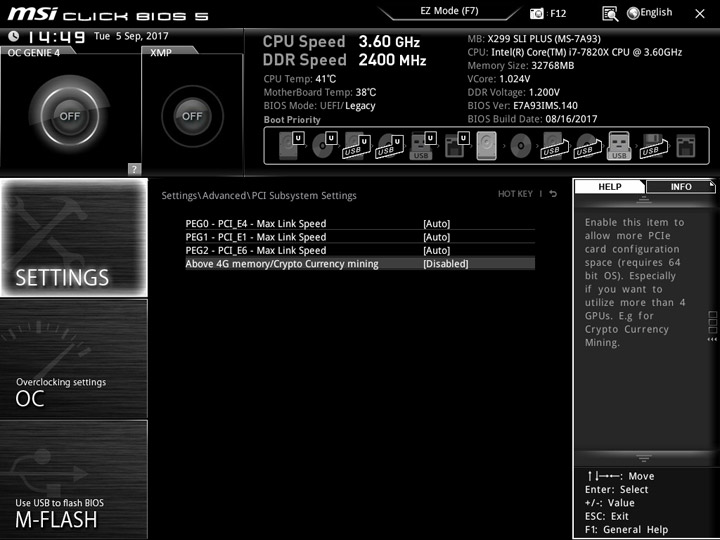Select highlighted legacy USB key boot device

(x=619, y=146)
